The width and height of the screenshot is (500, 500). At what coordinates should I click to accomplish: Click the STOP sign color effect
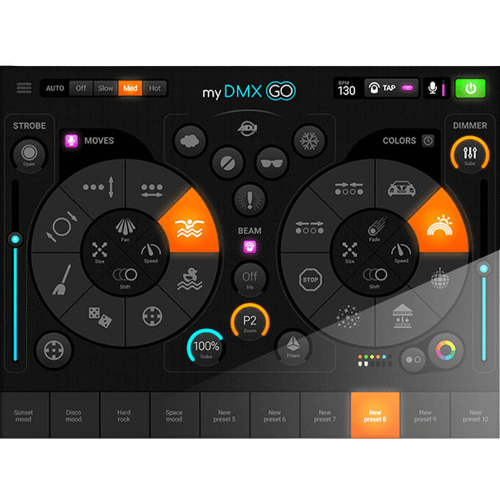point(310,280)
